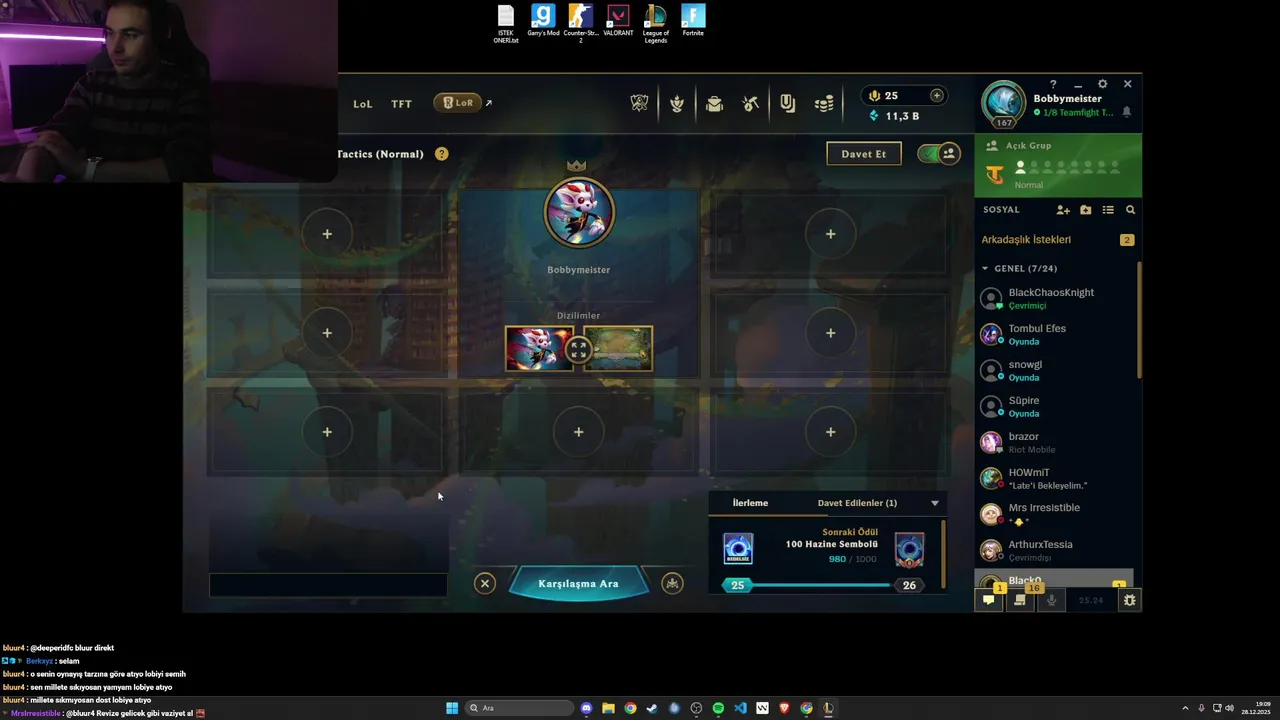This screenshot has height=720, width=1280.
Task: Expand the Davet Edilenler dropdown arrow
Action: click(935, 503)
